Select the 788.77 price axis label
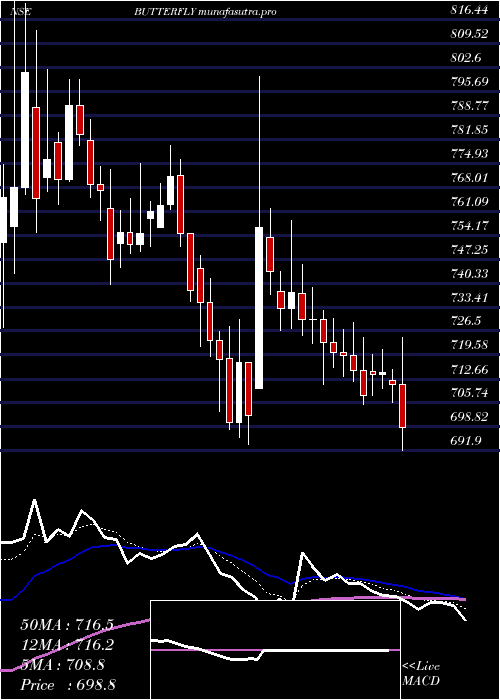This screenshot has height=700, width=500. [469, 106]
